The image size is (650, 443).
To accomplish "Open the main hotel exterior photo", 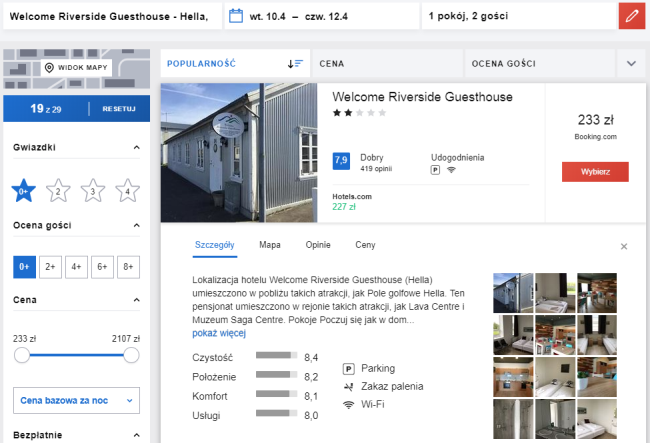I will pyautogui.click(x=239, y=153).
